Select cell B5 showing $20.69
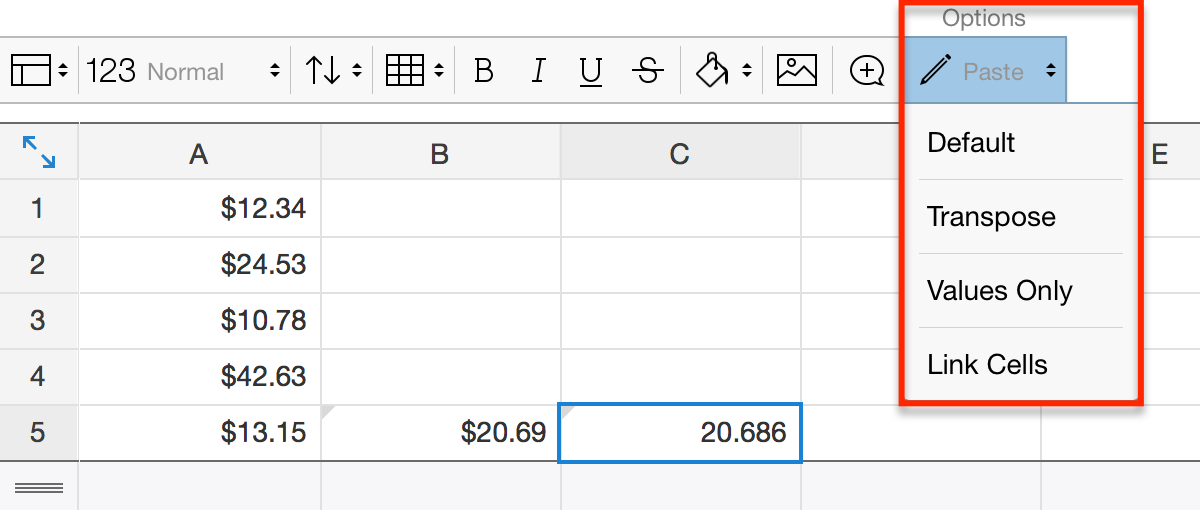 tap(440, 433)
